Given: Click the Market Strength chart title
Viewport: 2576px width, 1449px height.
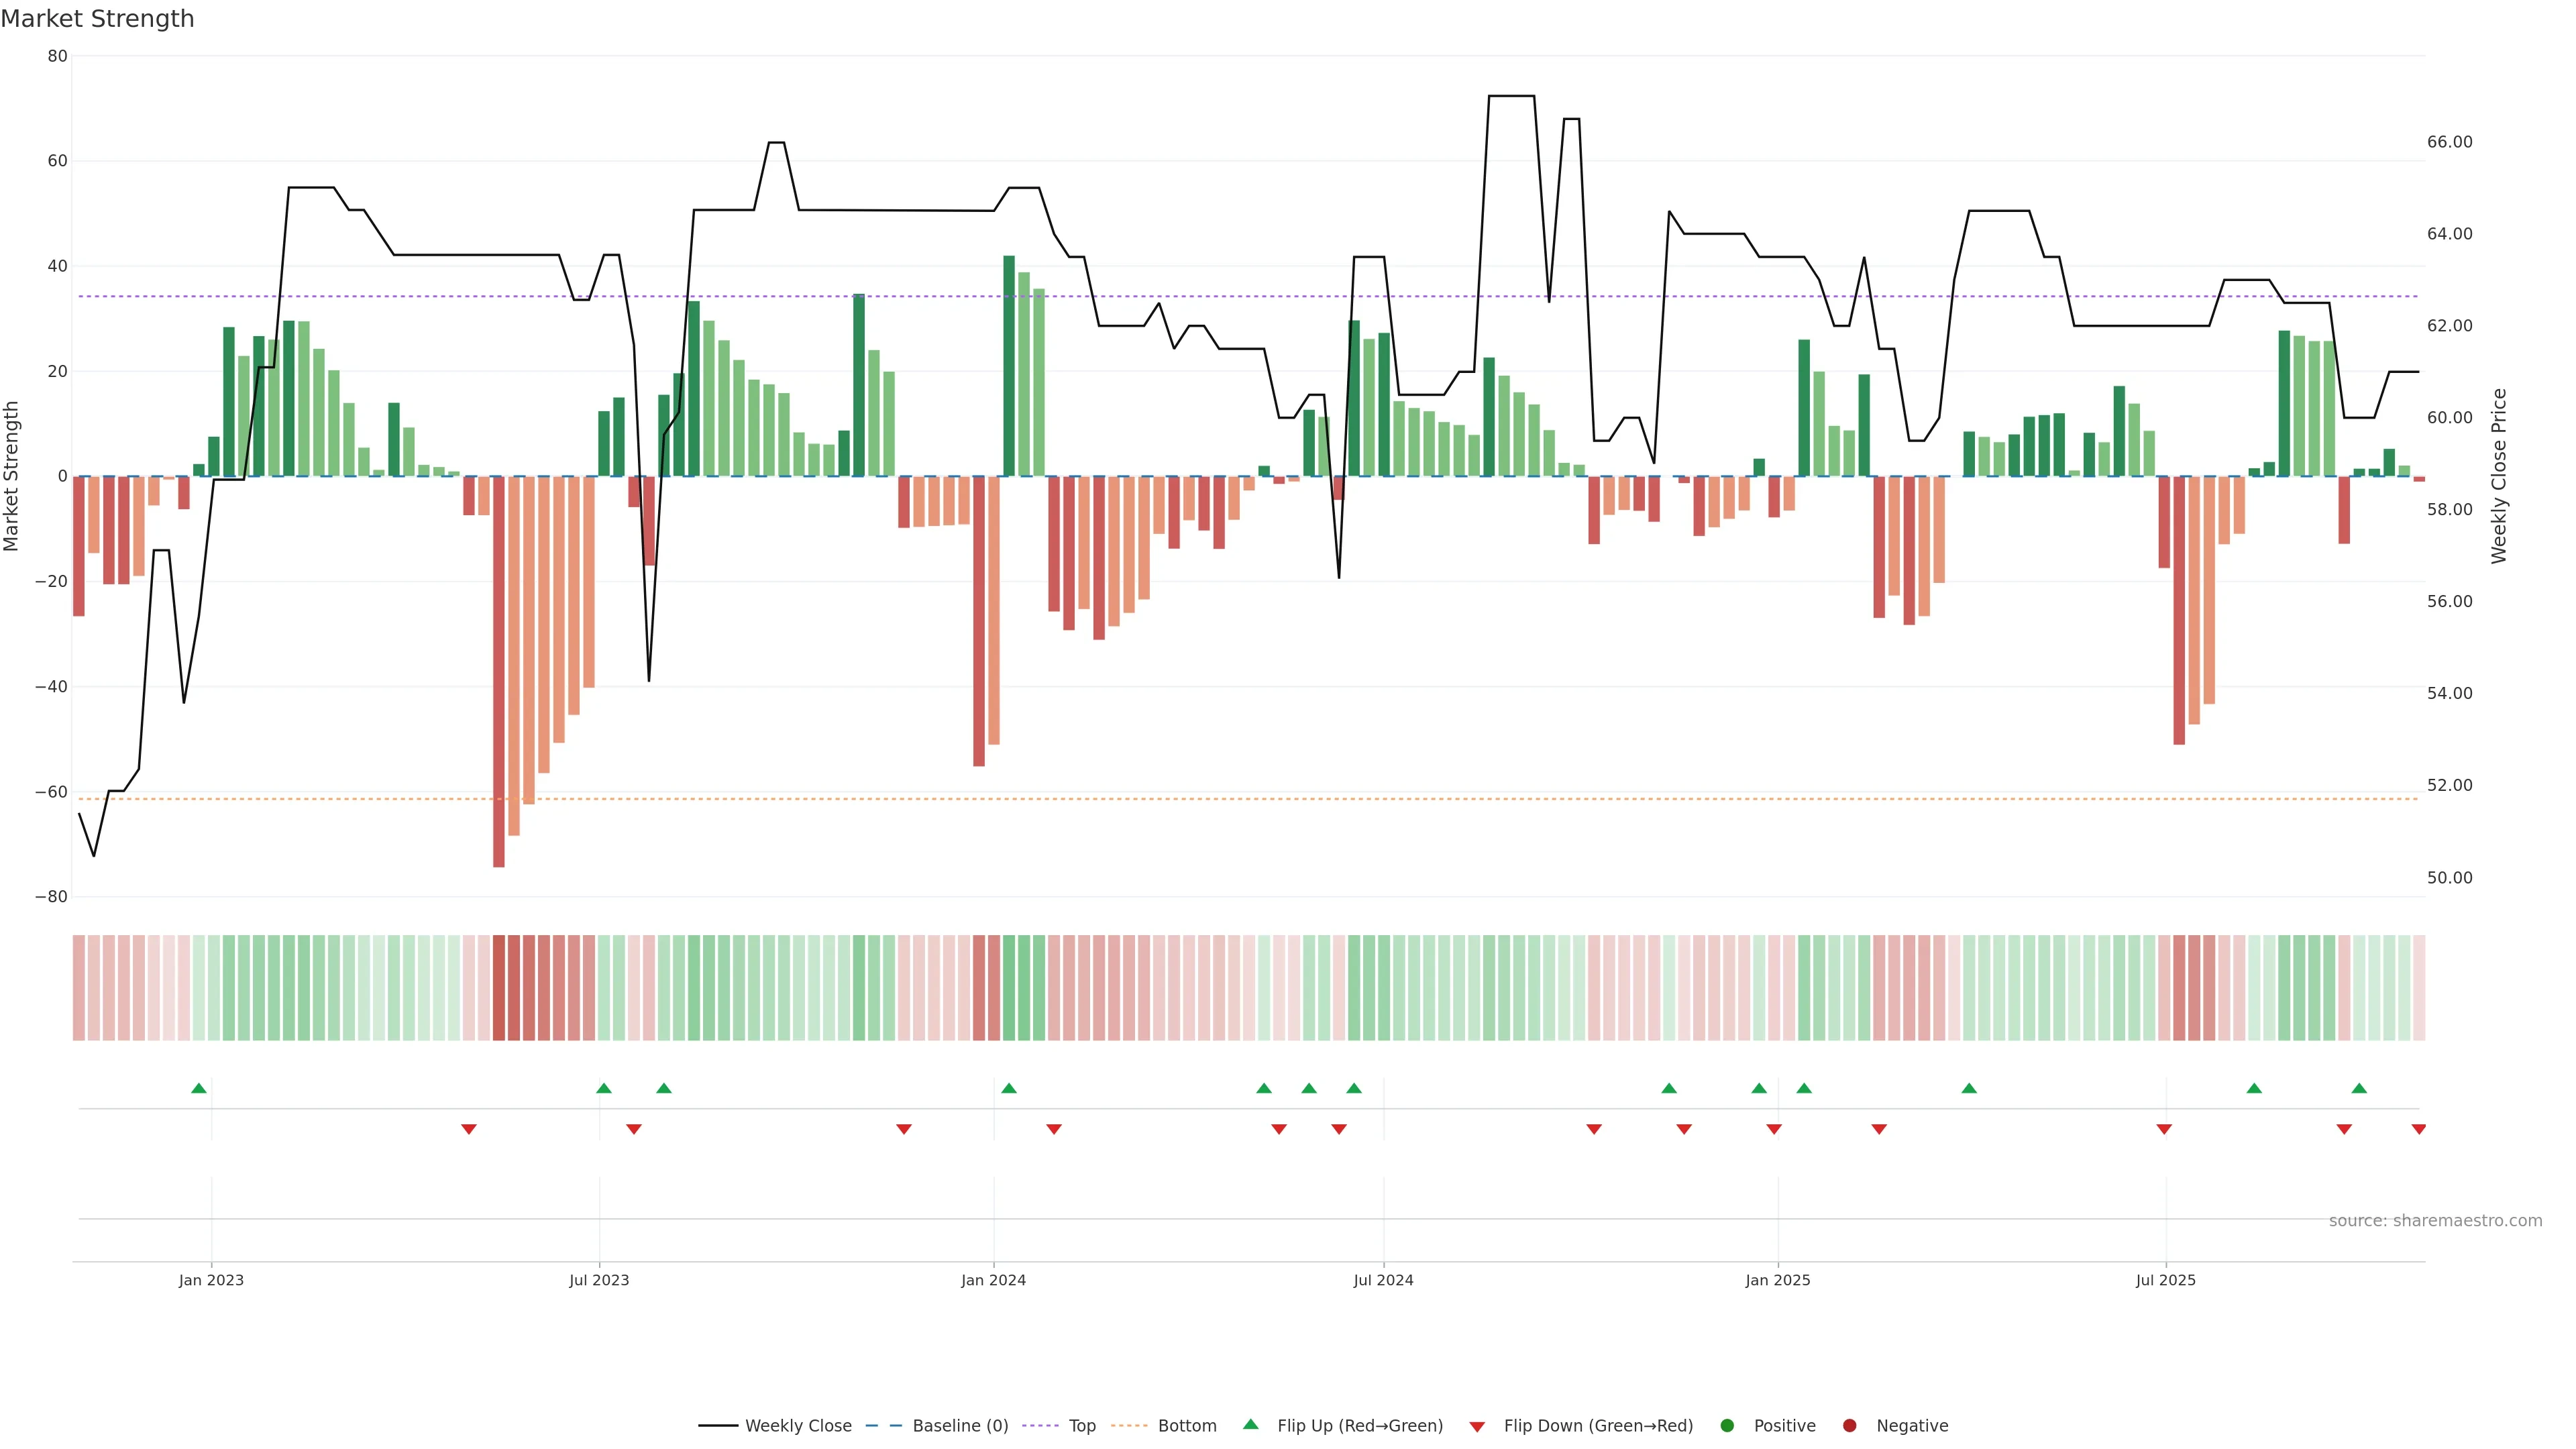Looking at the screenshot, I should tap(97, 19).
